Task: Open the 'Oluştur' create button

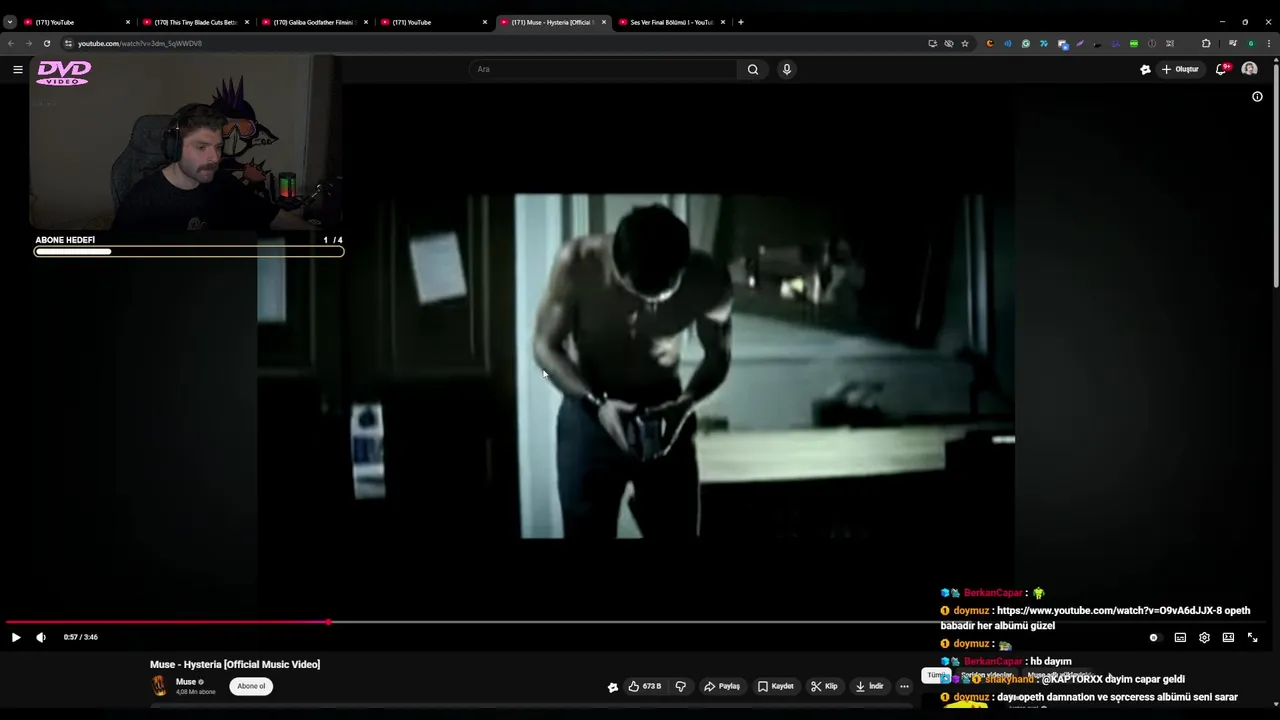Action: (x=1180, y=69)
